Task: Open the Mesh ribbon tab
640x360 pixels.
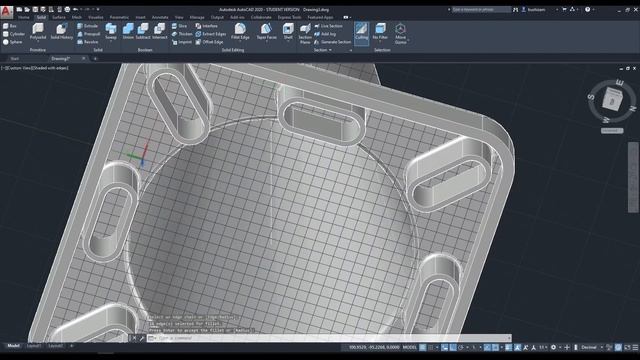Action: [77, 17]
